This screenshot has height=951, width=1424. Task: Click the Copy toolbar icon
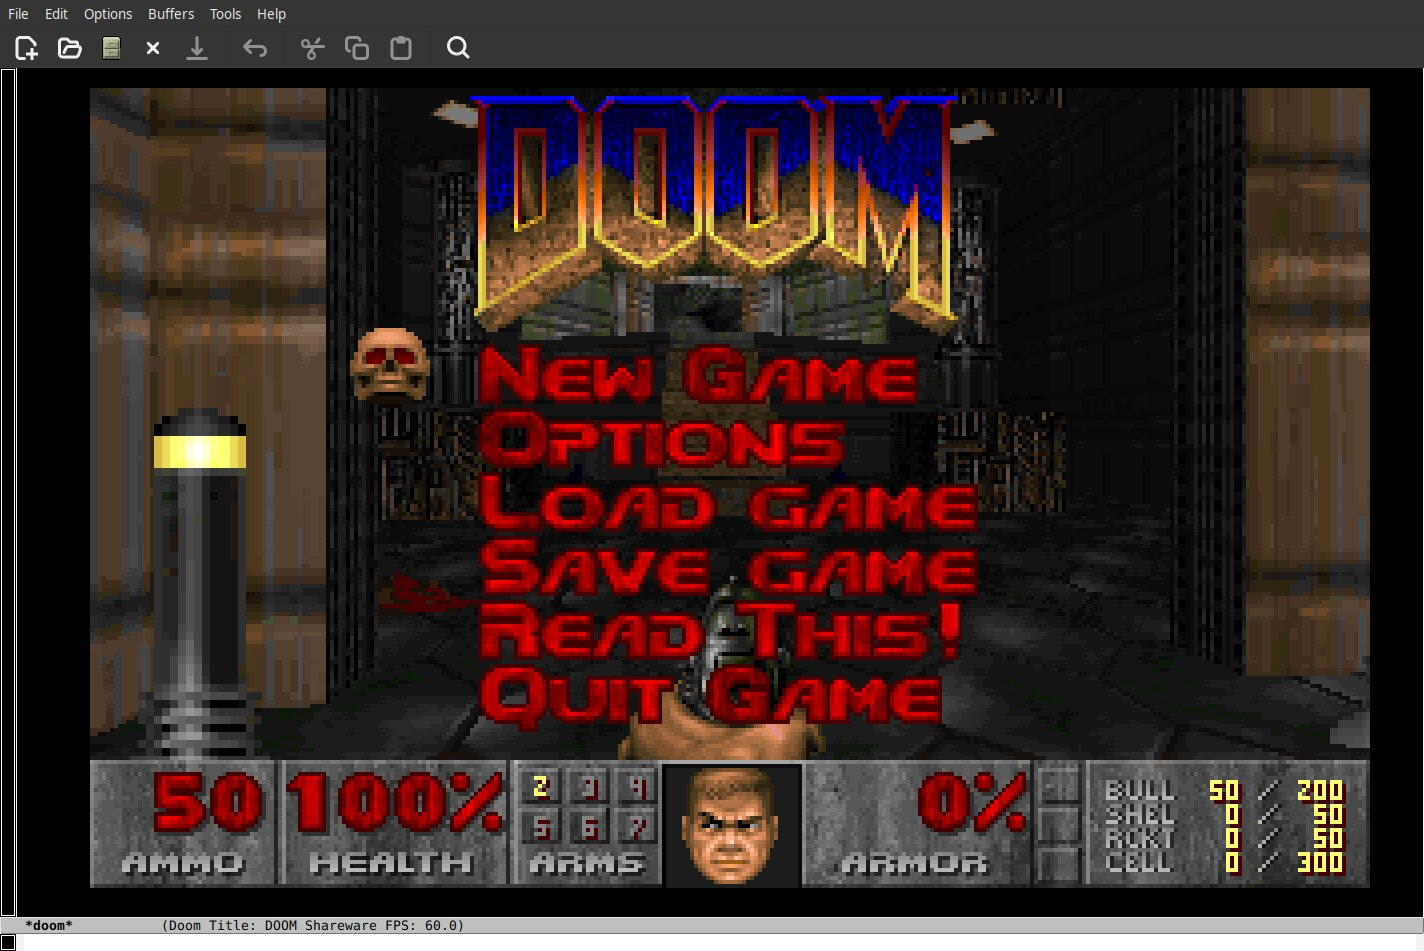coord(356,48)
